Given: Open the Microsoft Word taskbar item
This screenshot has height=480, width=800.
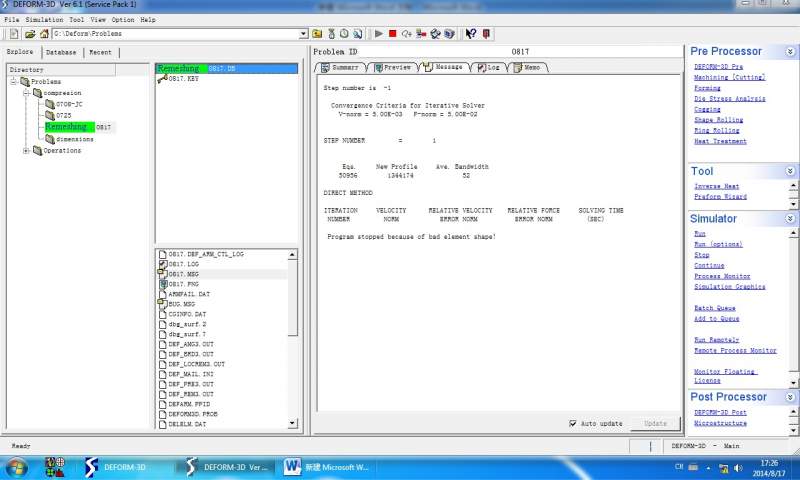Looking at the screenshot, I should 327,467.
